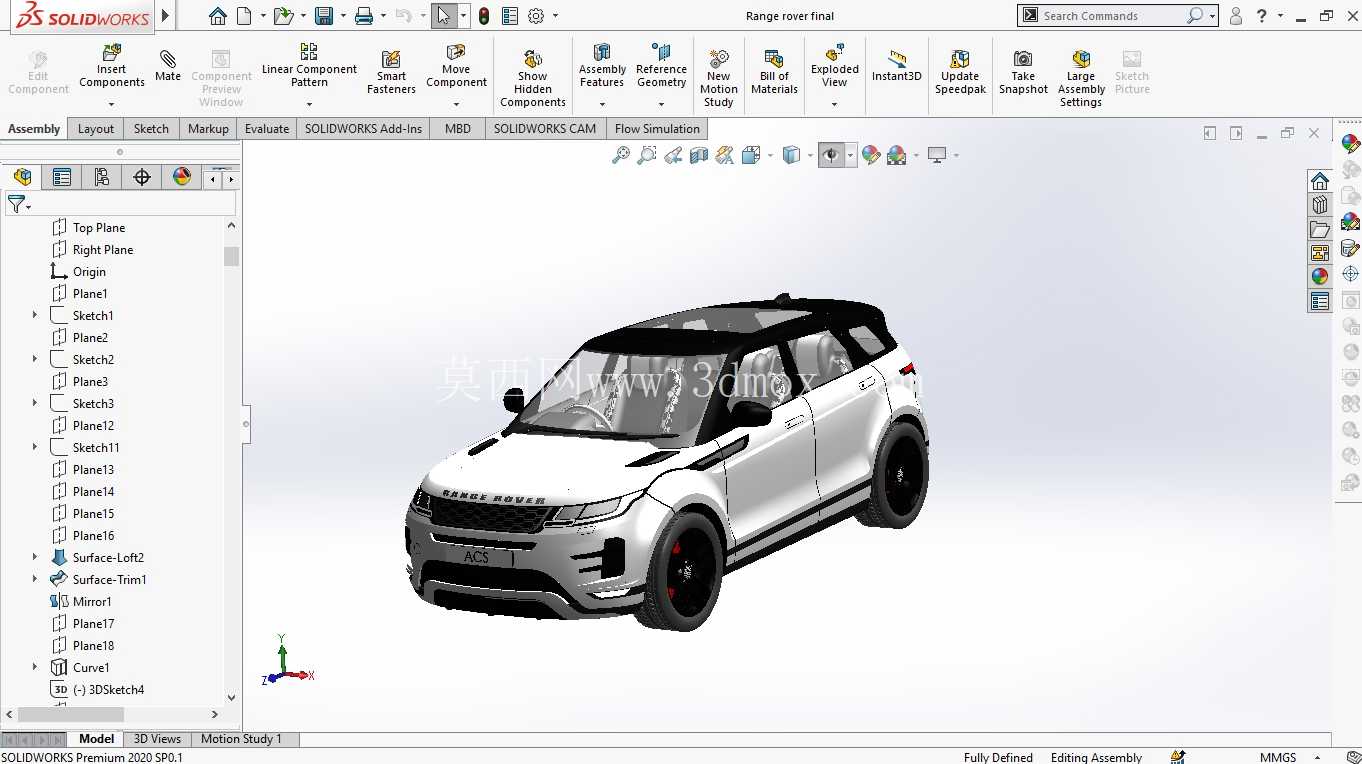The height and width of the screenshot is (764, 1362).
Task: Open the Motion Study 1 tab
Action: tap(241, 739)
